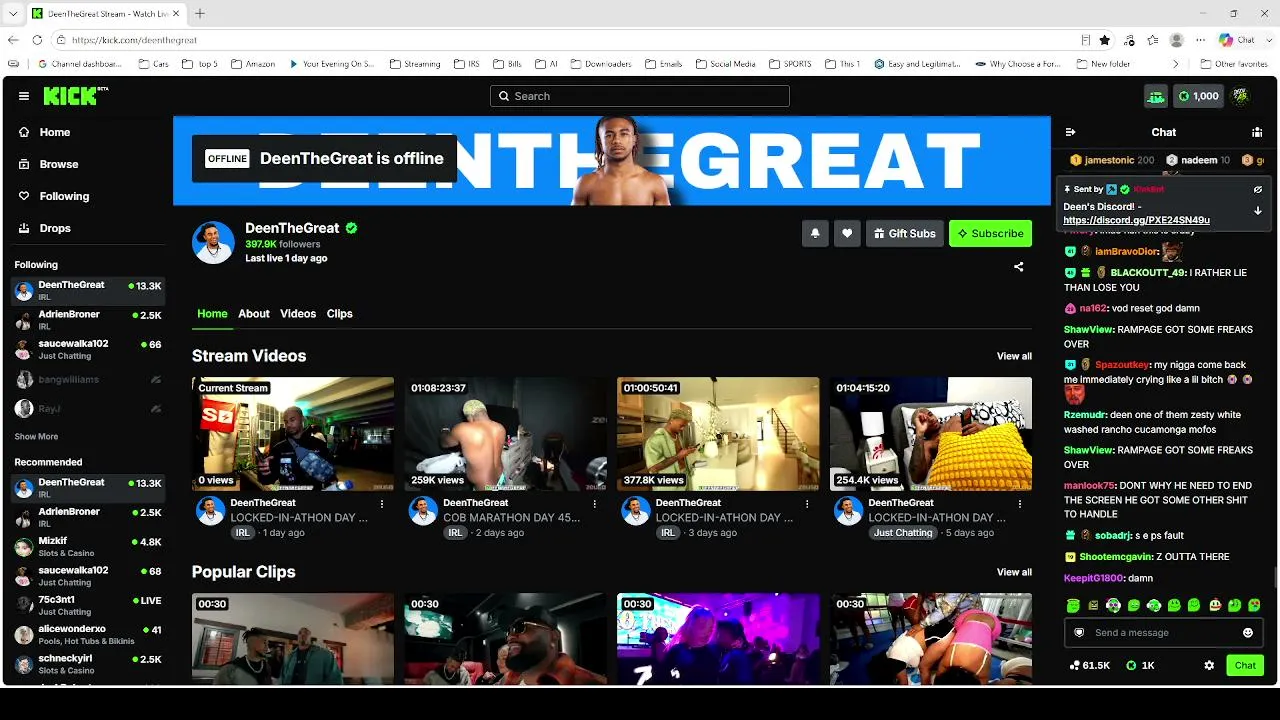The width and height of the screenshot is (1280, 720).
Task: Open the Discord invite link in pinned message
Action: click(x=1136, y=220)
